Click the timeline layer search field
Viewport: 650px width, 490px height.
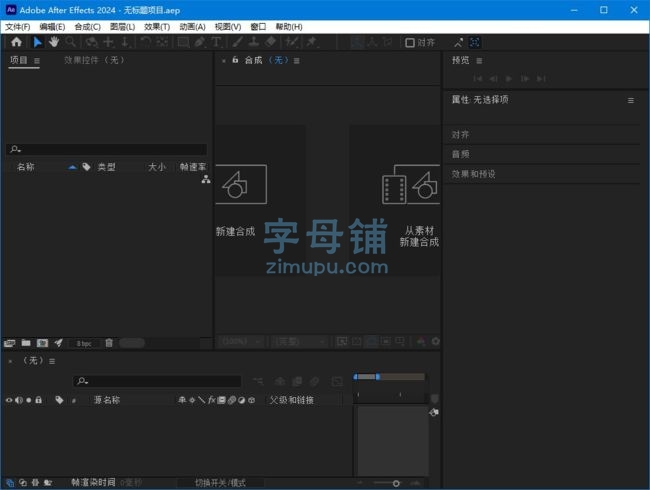pyautogui.click(x=157, y=381)
